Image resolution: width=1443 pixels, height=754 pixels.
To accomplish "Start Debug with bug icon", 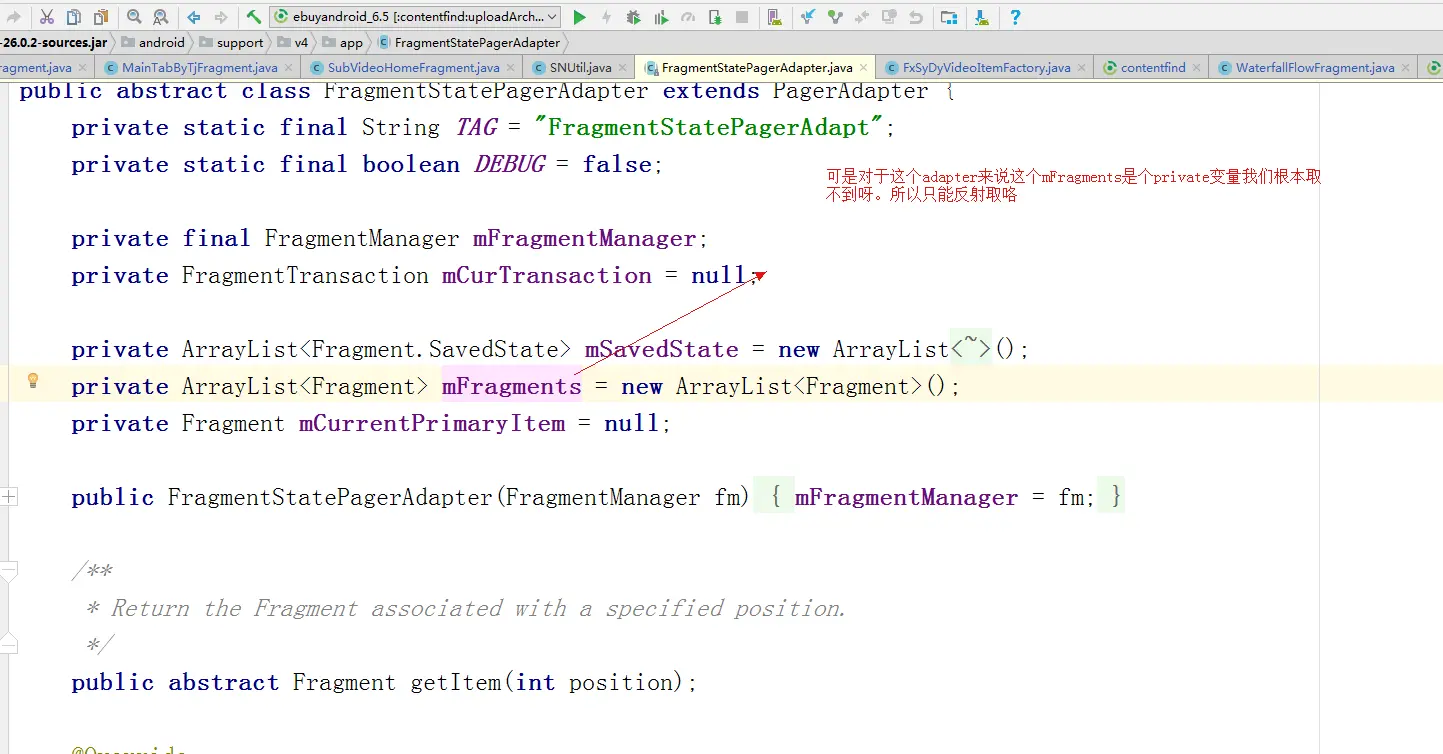I will tap(633, 17).
